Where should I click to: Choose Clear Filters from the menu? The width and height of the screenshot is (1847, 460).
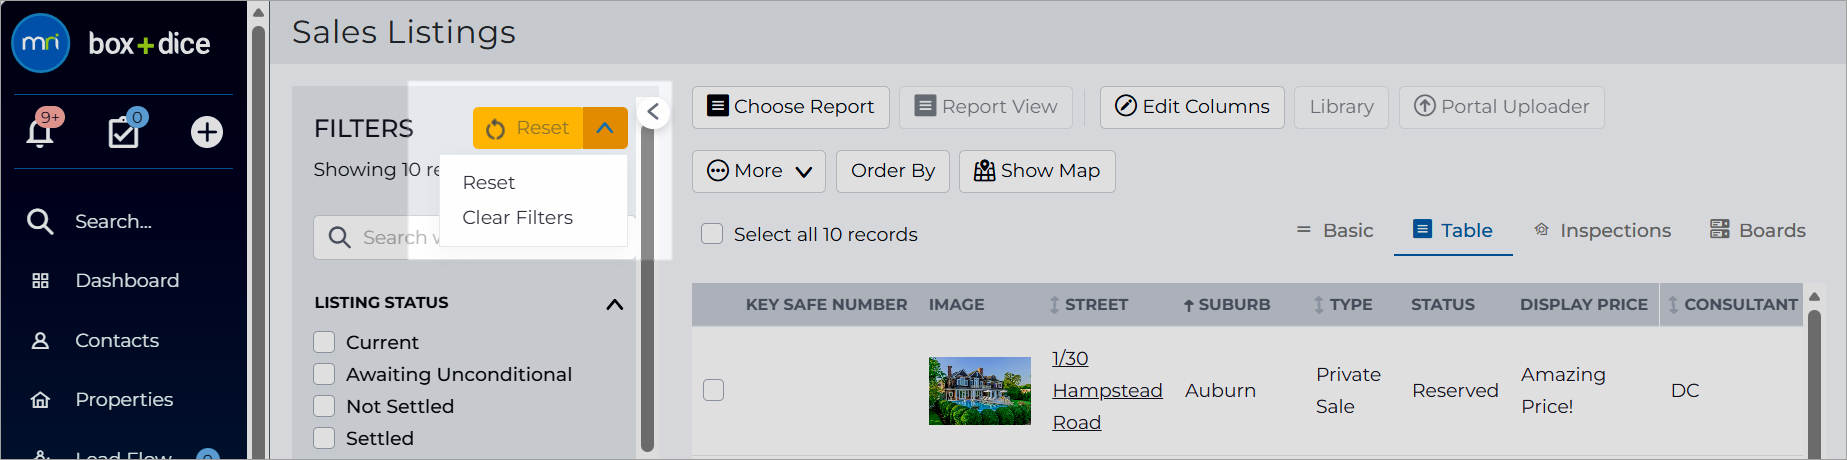(x=517, y=218)
